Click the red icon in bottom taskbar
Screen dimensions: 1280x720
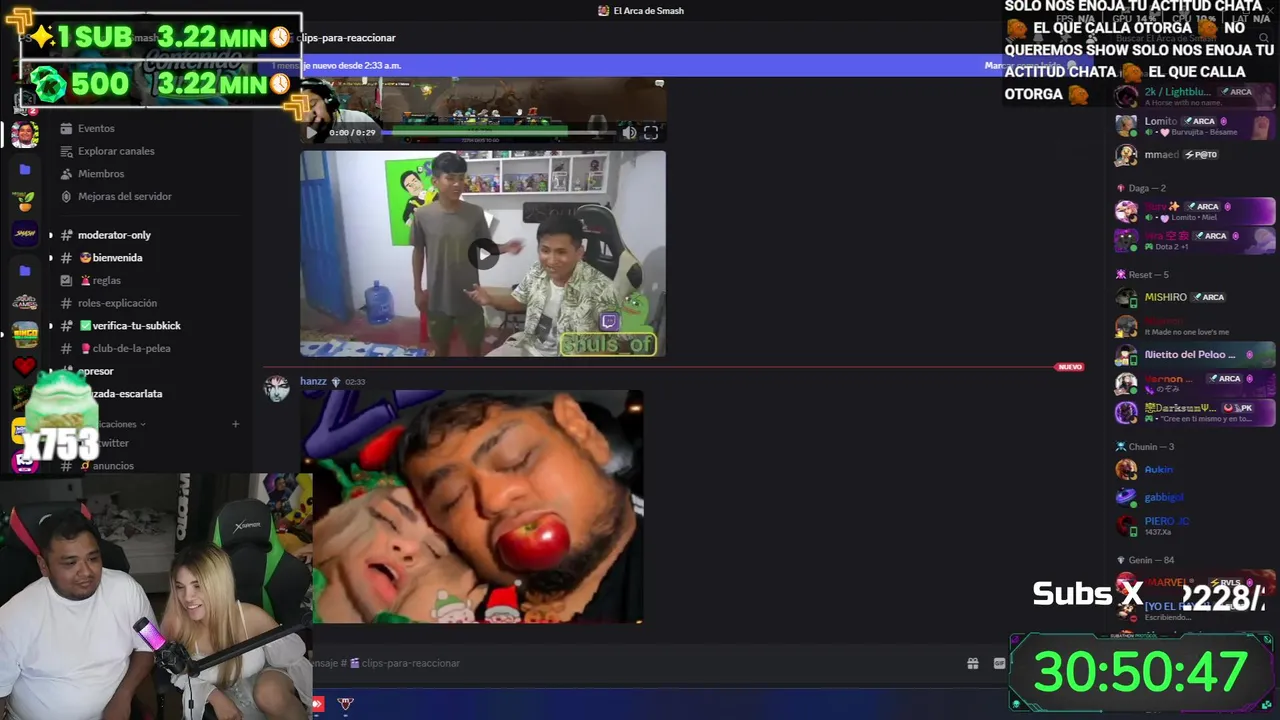318,704
